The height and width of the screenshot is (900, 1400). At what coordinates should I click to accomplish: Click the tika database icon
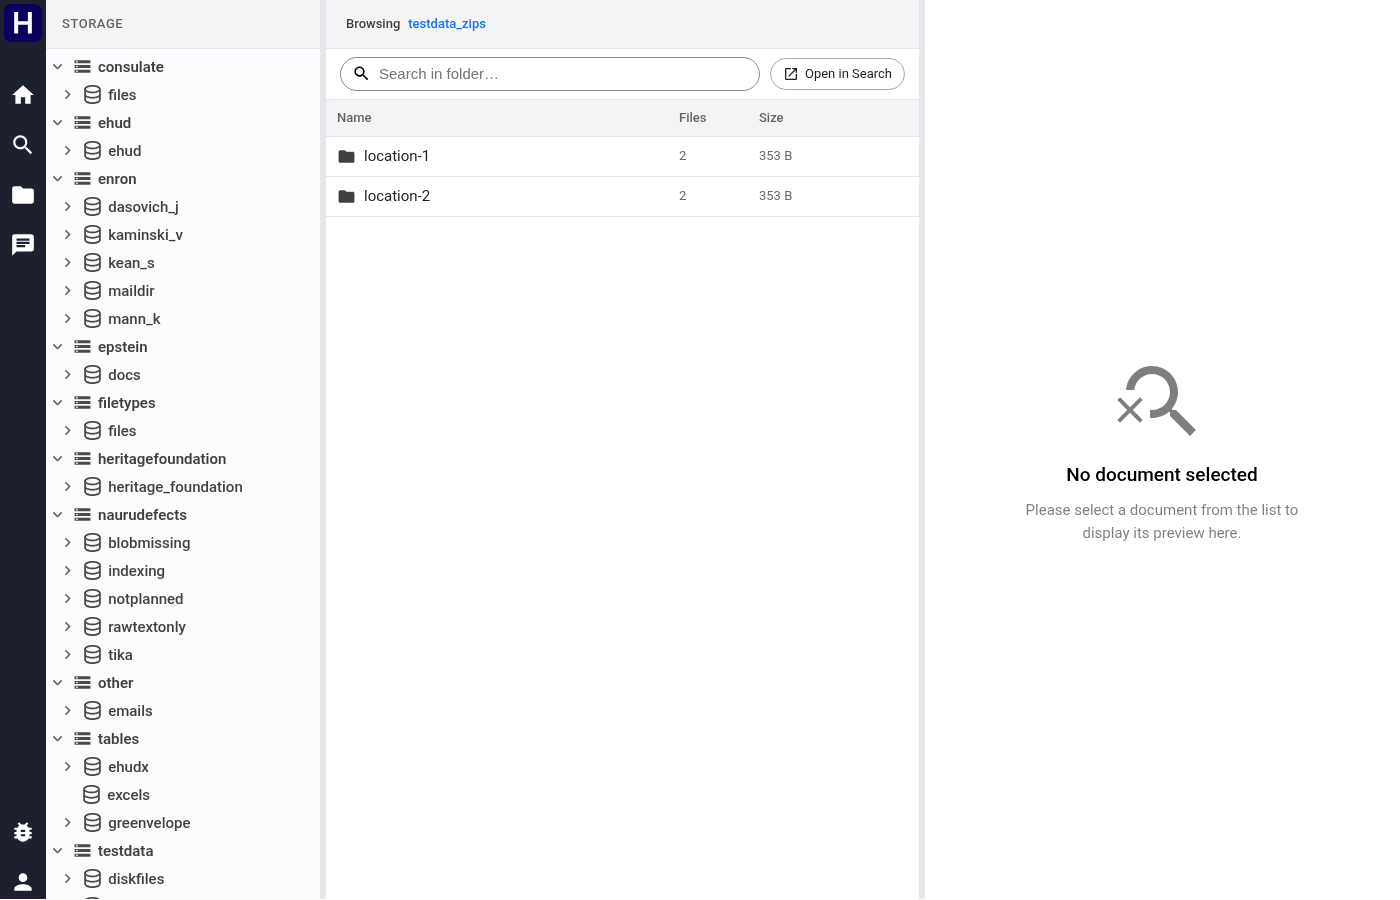[92, 655]
